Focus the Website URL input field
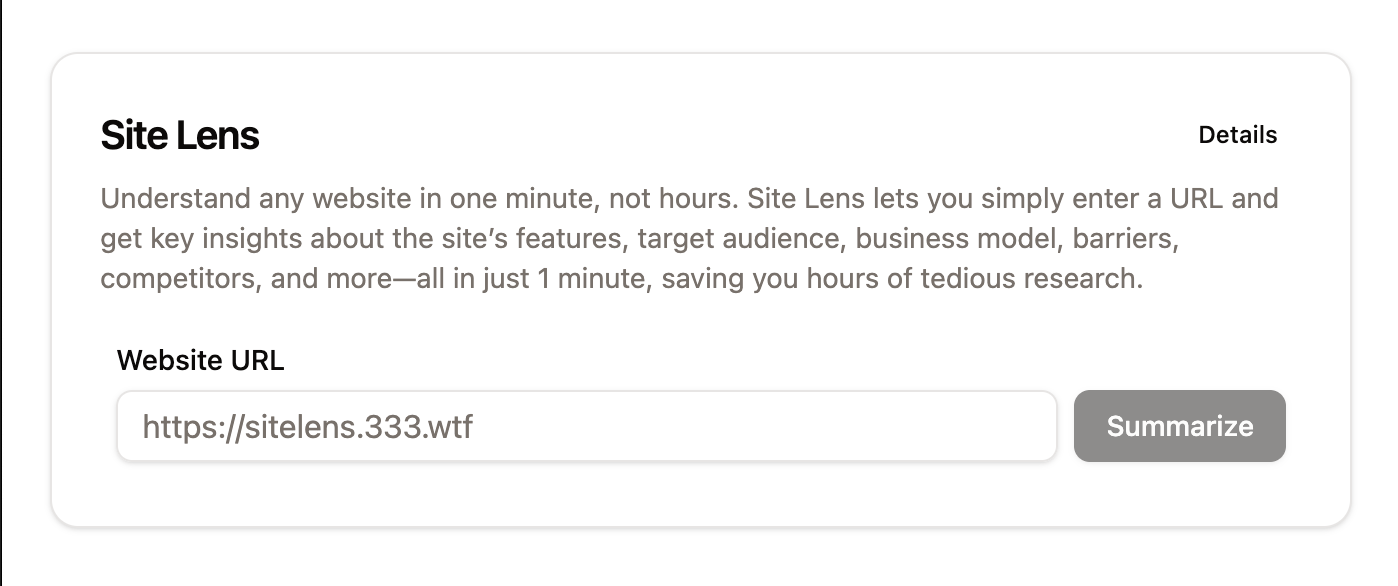 (x=700, y=427)
